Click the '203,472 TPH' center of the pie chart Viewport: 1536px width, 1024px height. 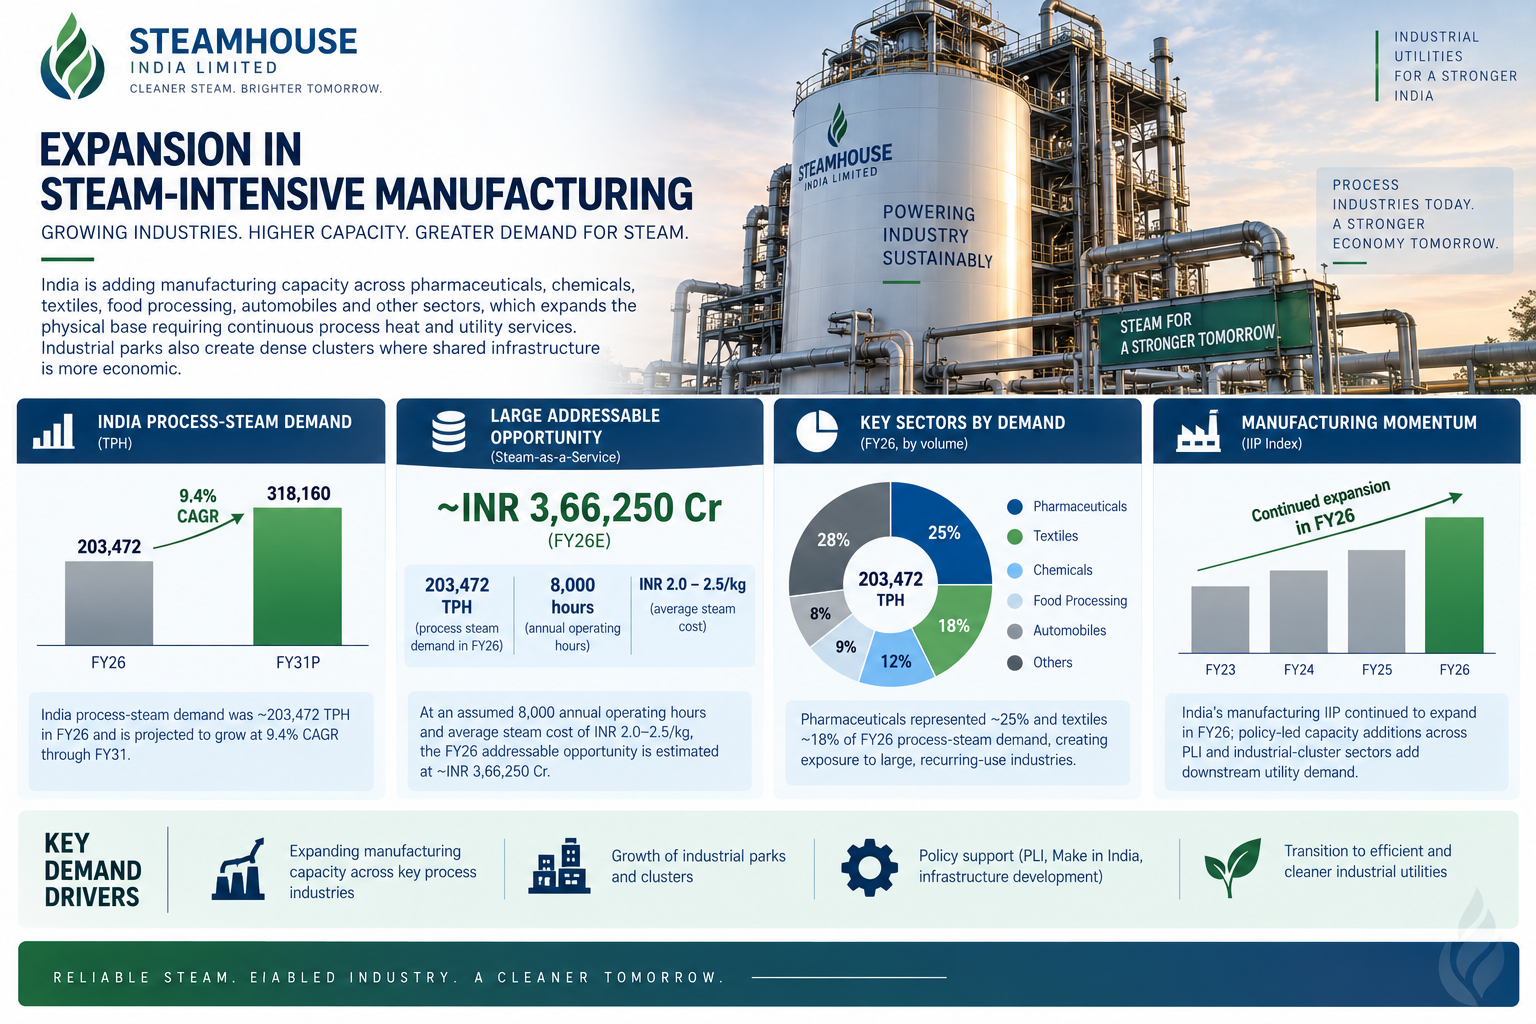(890, 588)
